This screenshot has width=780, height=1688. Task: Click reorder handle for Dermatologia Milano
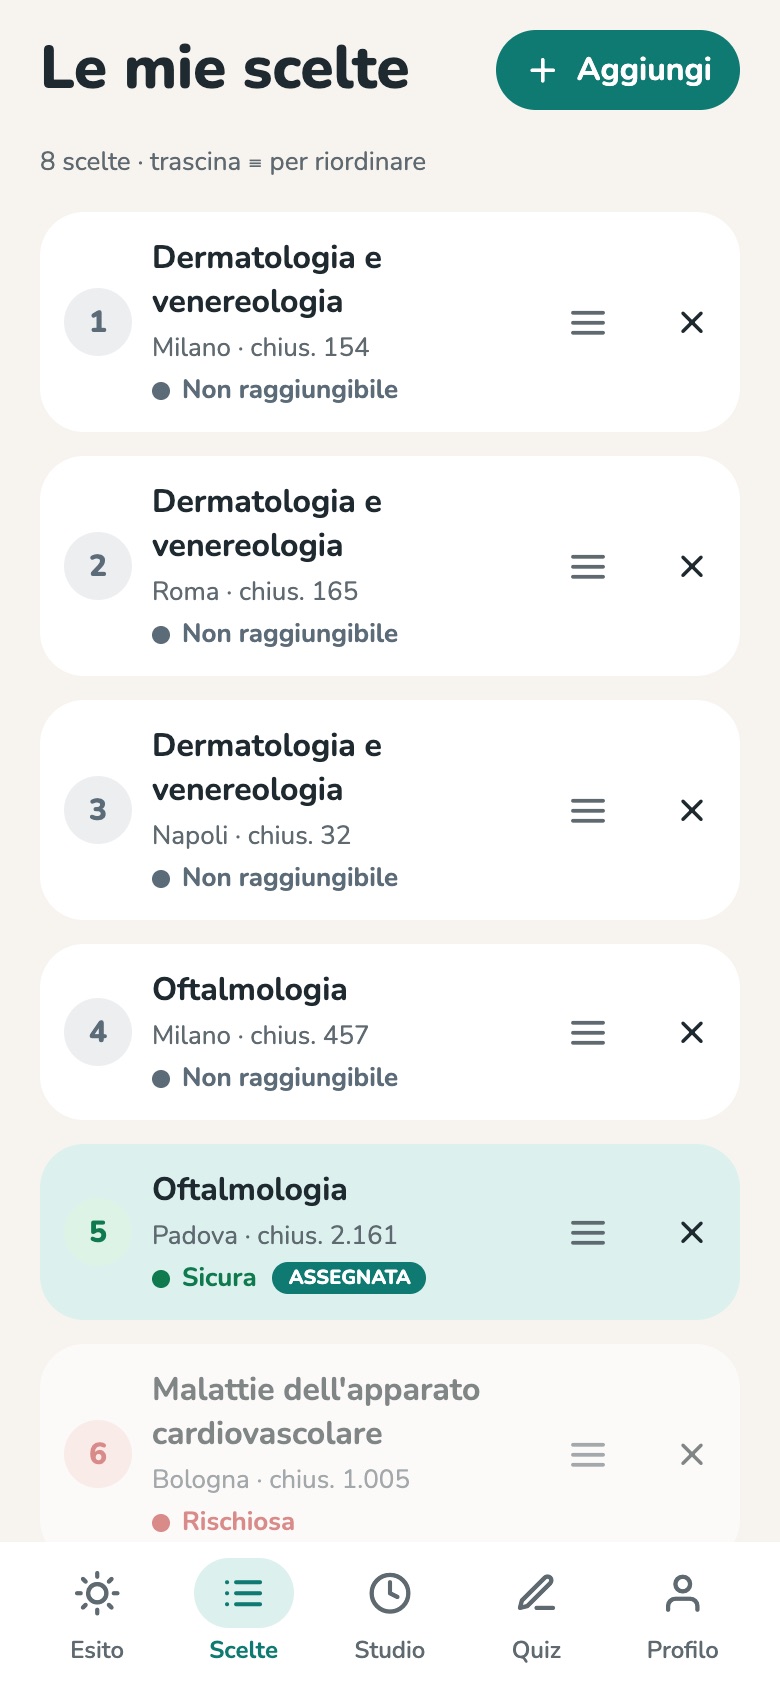588,322
